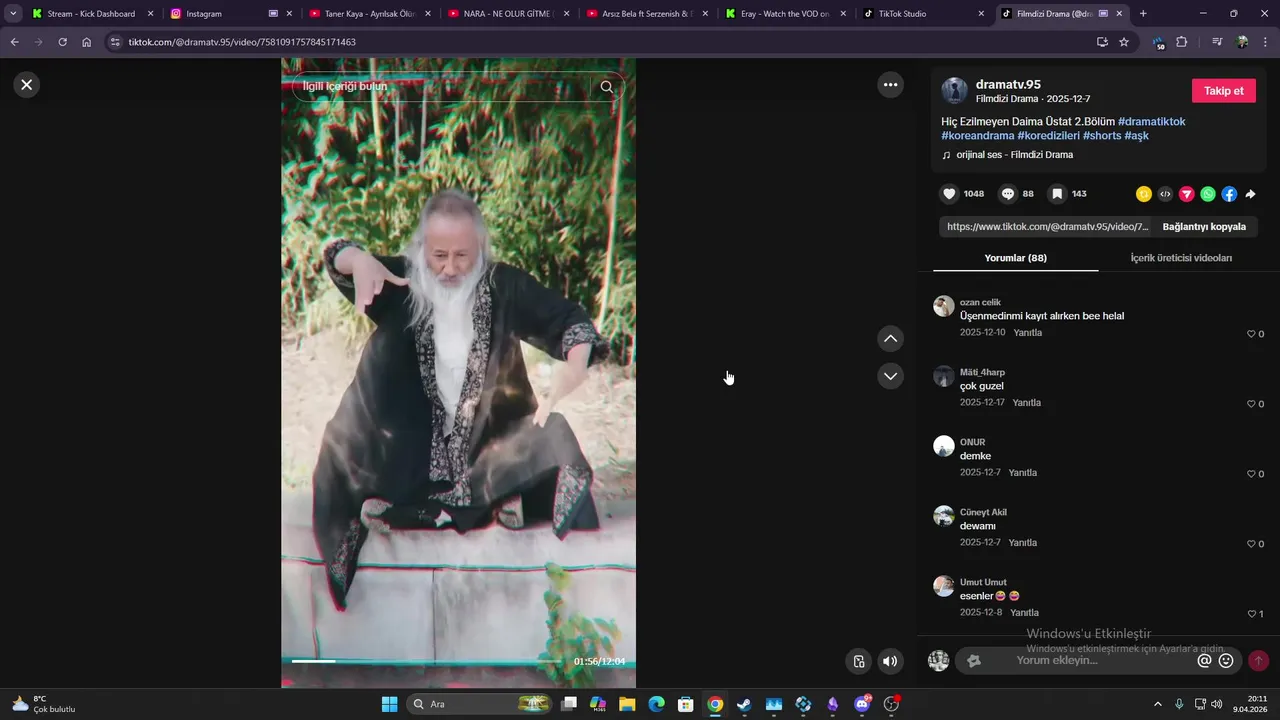This screenshot has height=720, width=1280.
Task: Follow dramatv.95 with the Takip et button
Action: point(1223,91)
